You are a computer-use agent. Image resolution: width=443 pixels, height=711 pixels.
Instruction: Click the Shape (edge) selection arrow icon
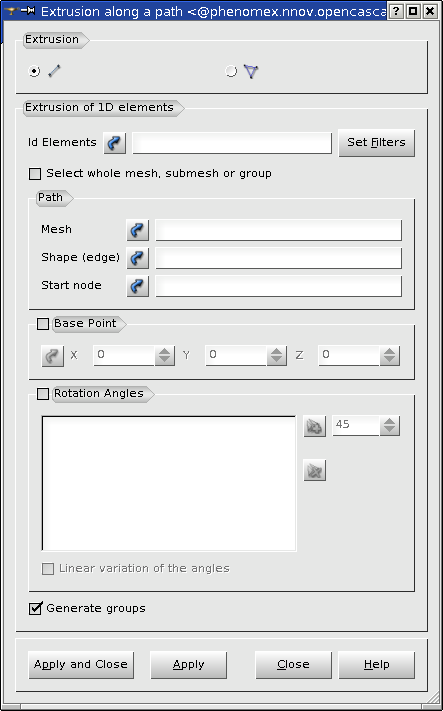click(137, 258)
